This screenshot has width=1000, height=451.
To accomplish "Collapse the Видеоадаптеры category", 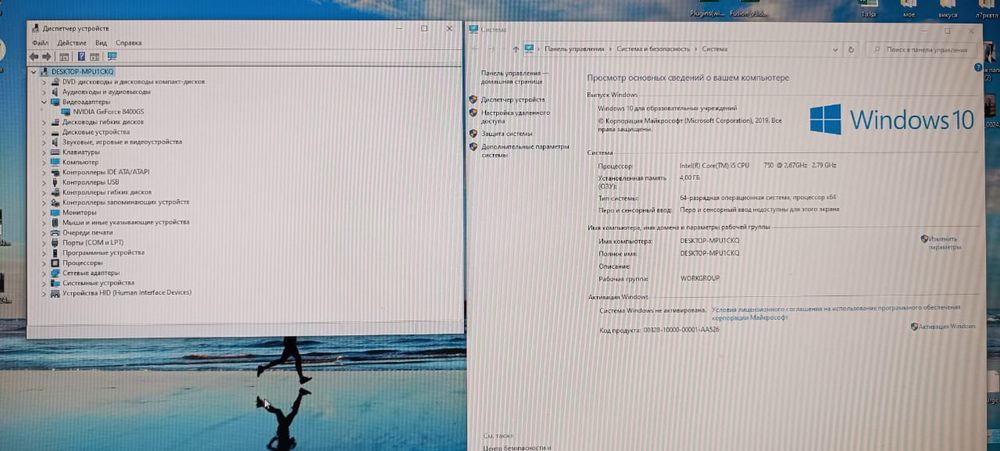I will (44, 101).
